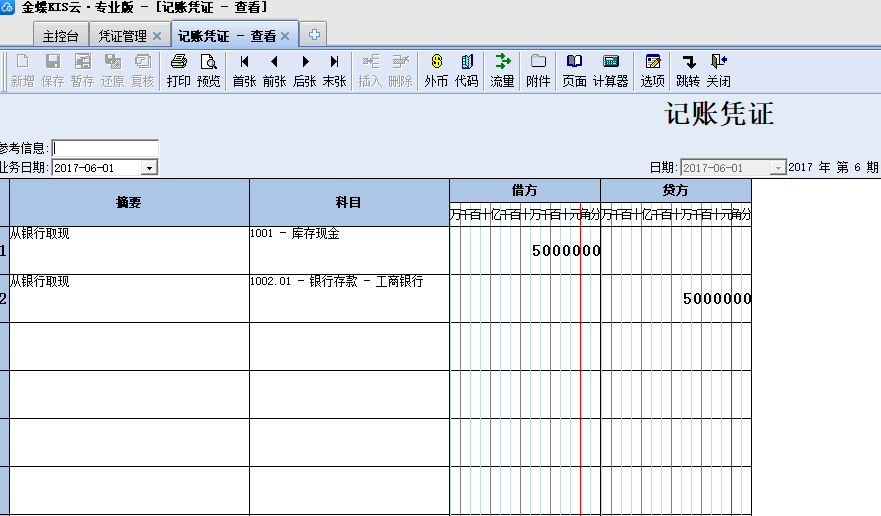Image resolution: width=881 pixels, height=516 pixels.
Task: Click the 删除 (Delete row) toolbar icon
Action: click(x=401, y=70)
